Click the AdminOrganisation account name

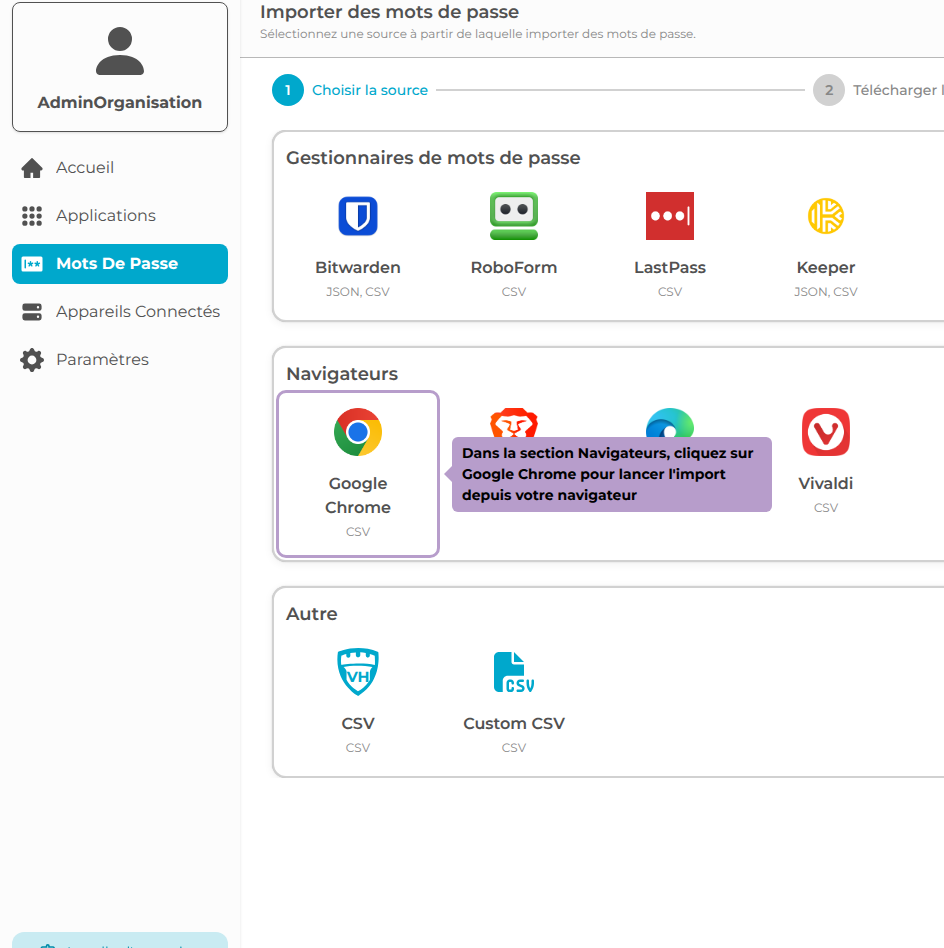[120, 102]
